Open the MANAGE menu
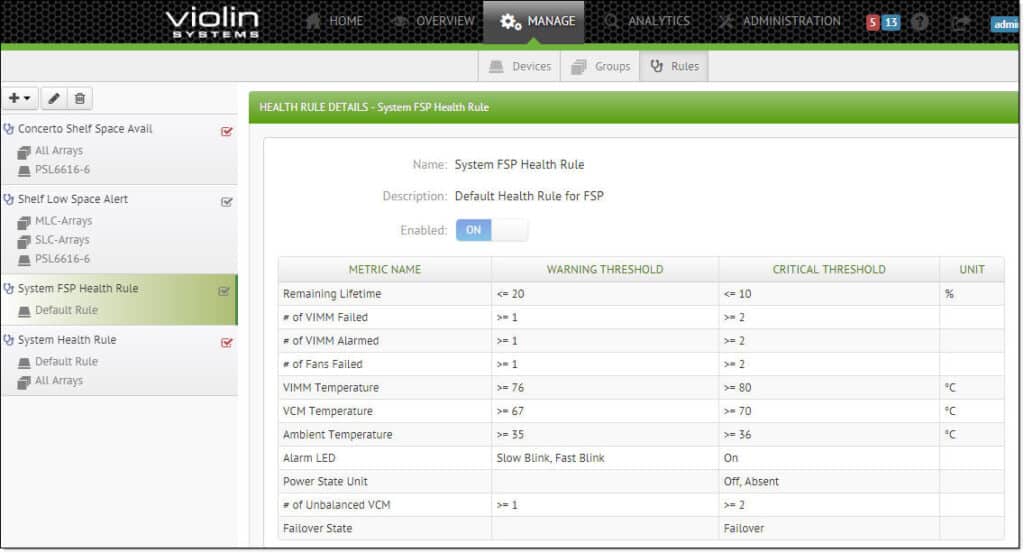The height and width of the screenshot is (553, 1024). 534,22
